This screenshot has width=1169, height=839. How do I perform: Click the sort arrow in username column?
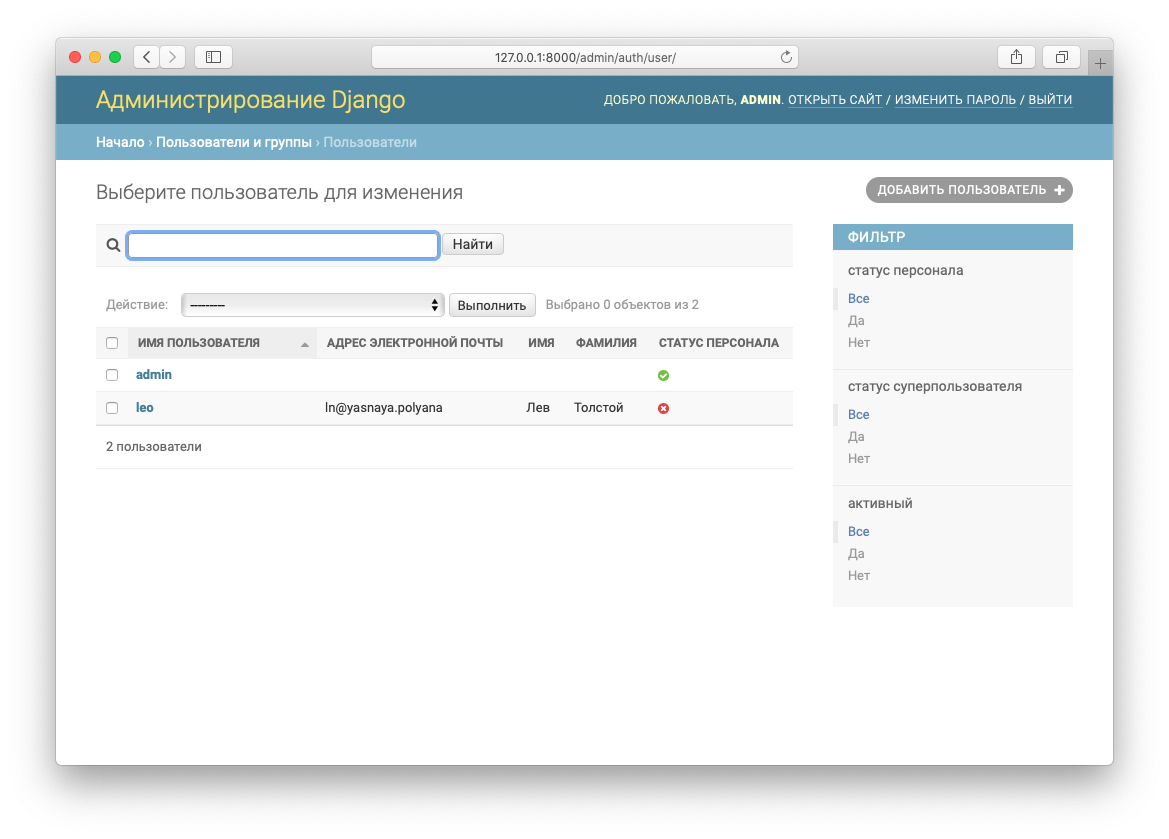click(304, 344)
